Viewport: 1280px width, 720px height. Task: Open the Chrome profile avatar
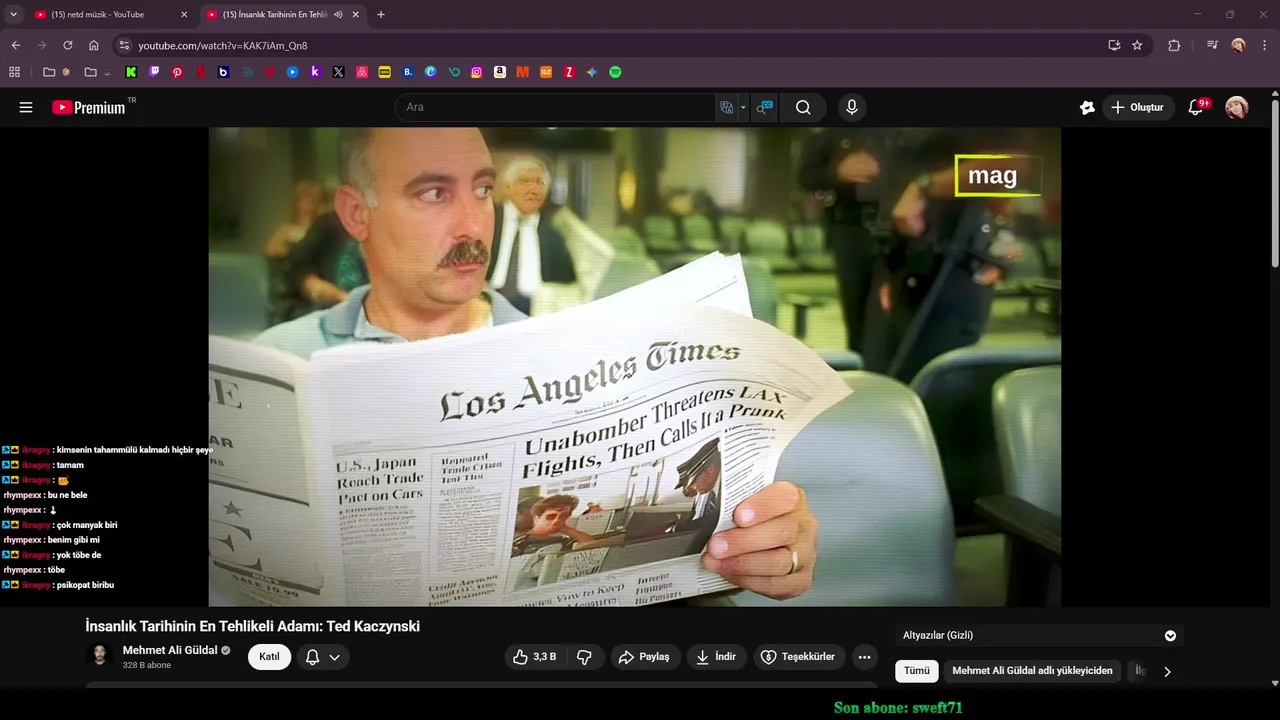pos(1238,45)
